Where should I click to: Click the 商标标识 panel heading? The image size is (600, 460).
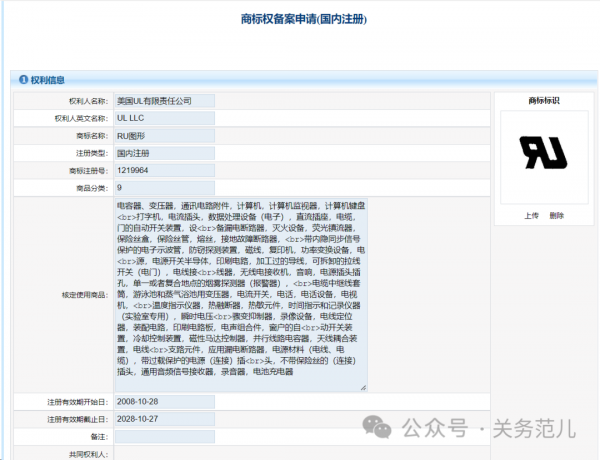tap(543, 101)
